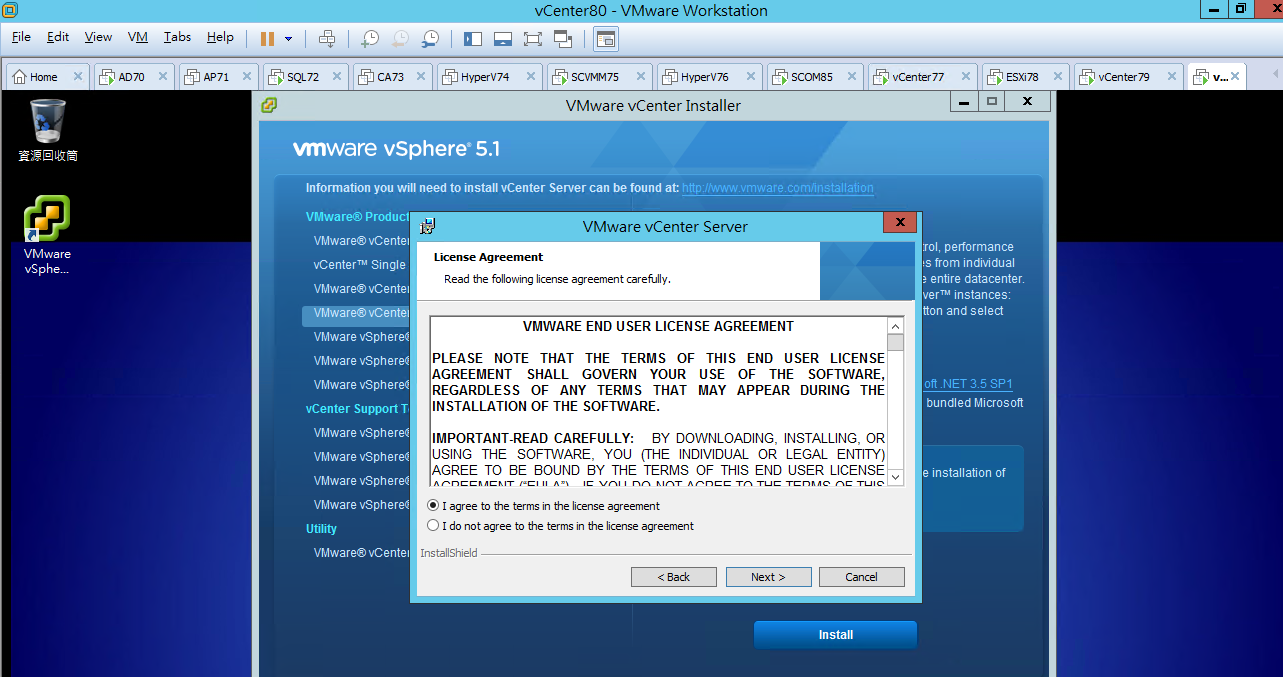The height and width of the screenshot is (677, 1283).
Task: Open the VM menu
Action: [138, 37]
